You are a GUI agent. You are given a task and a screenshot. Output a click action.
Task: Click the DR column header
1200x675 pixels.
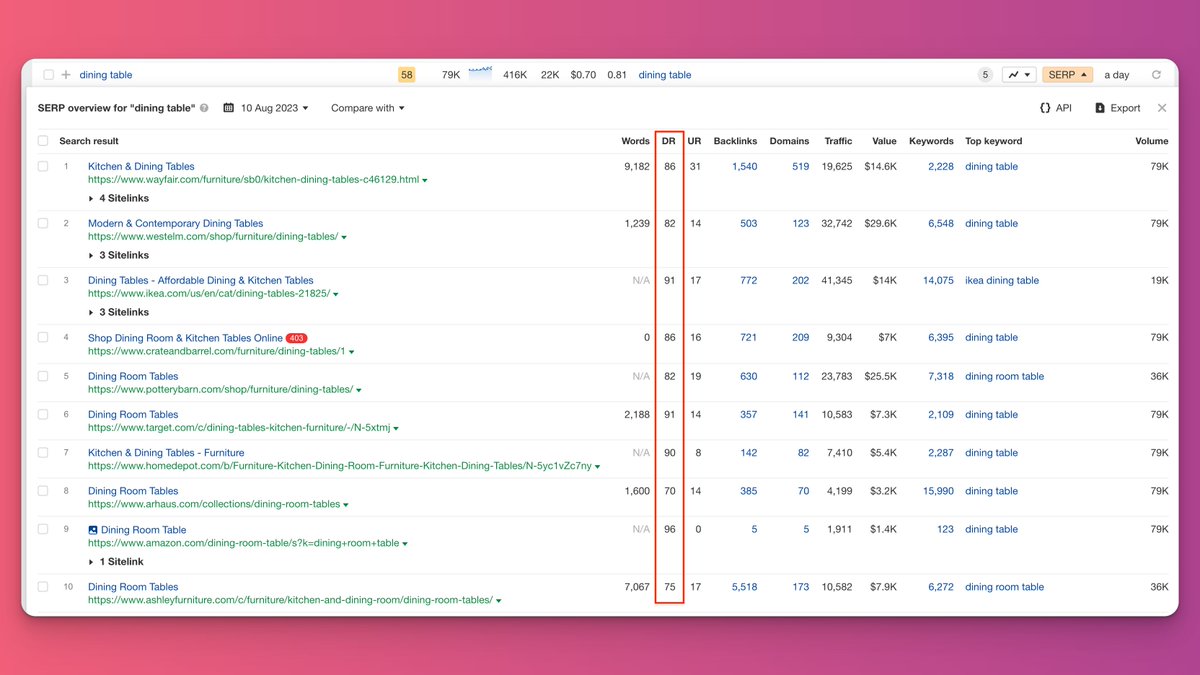[x=669, y=141]
